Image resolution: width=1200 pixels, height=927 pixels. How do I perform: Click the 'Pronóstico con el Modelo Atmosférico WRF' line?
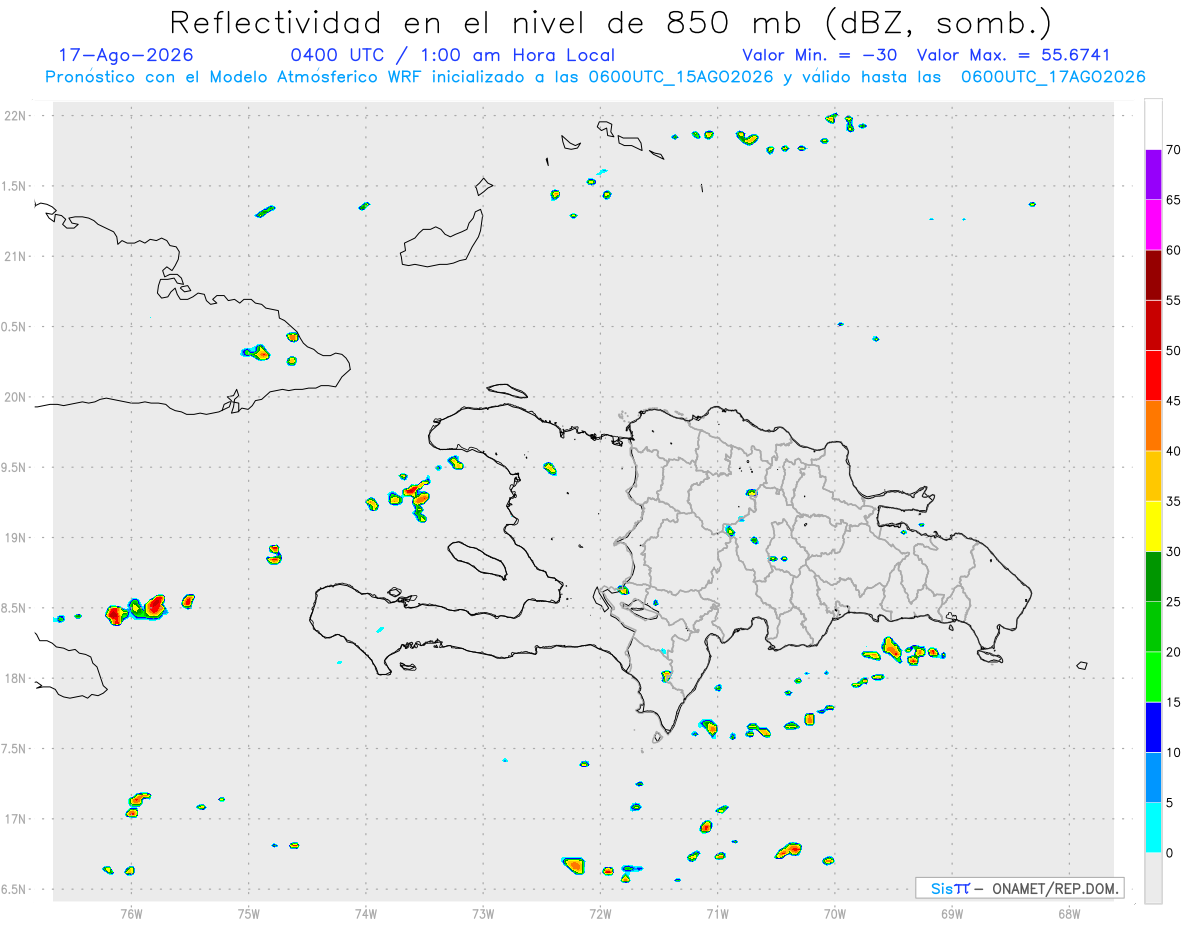click(595, 77)
